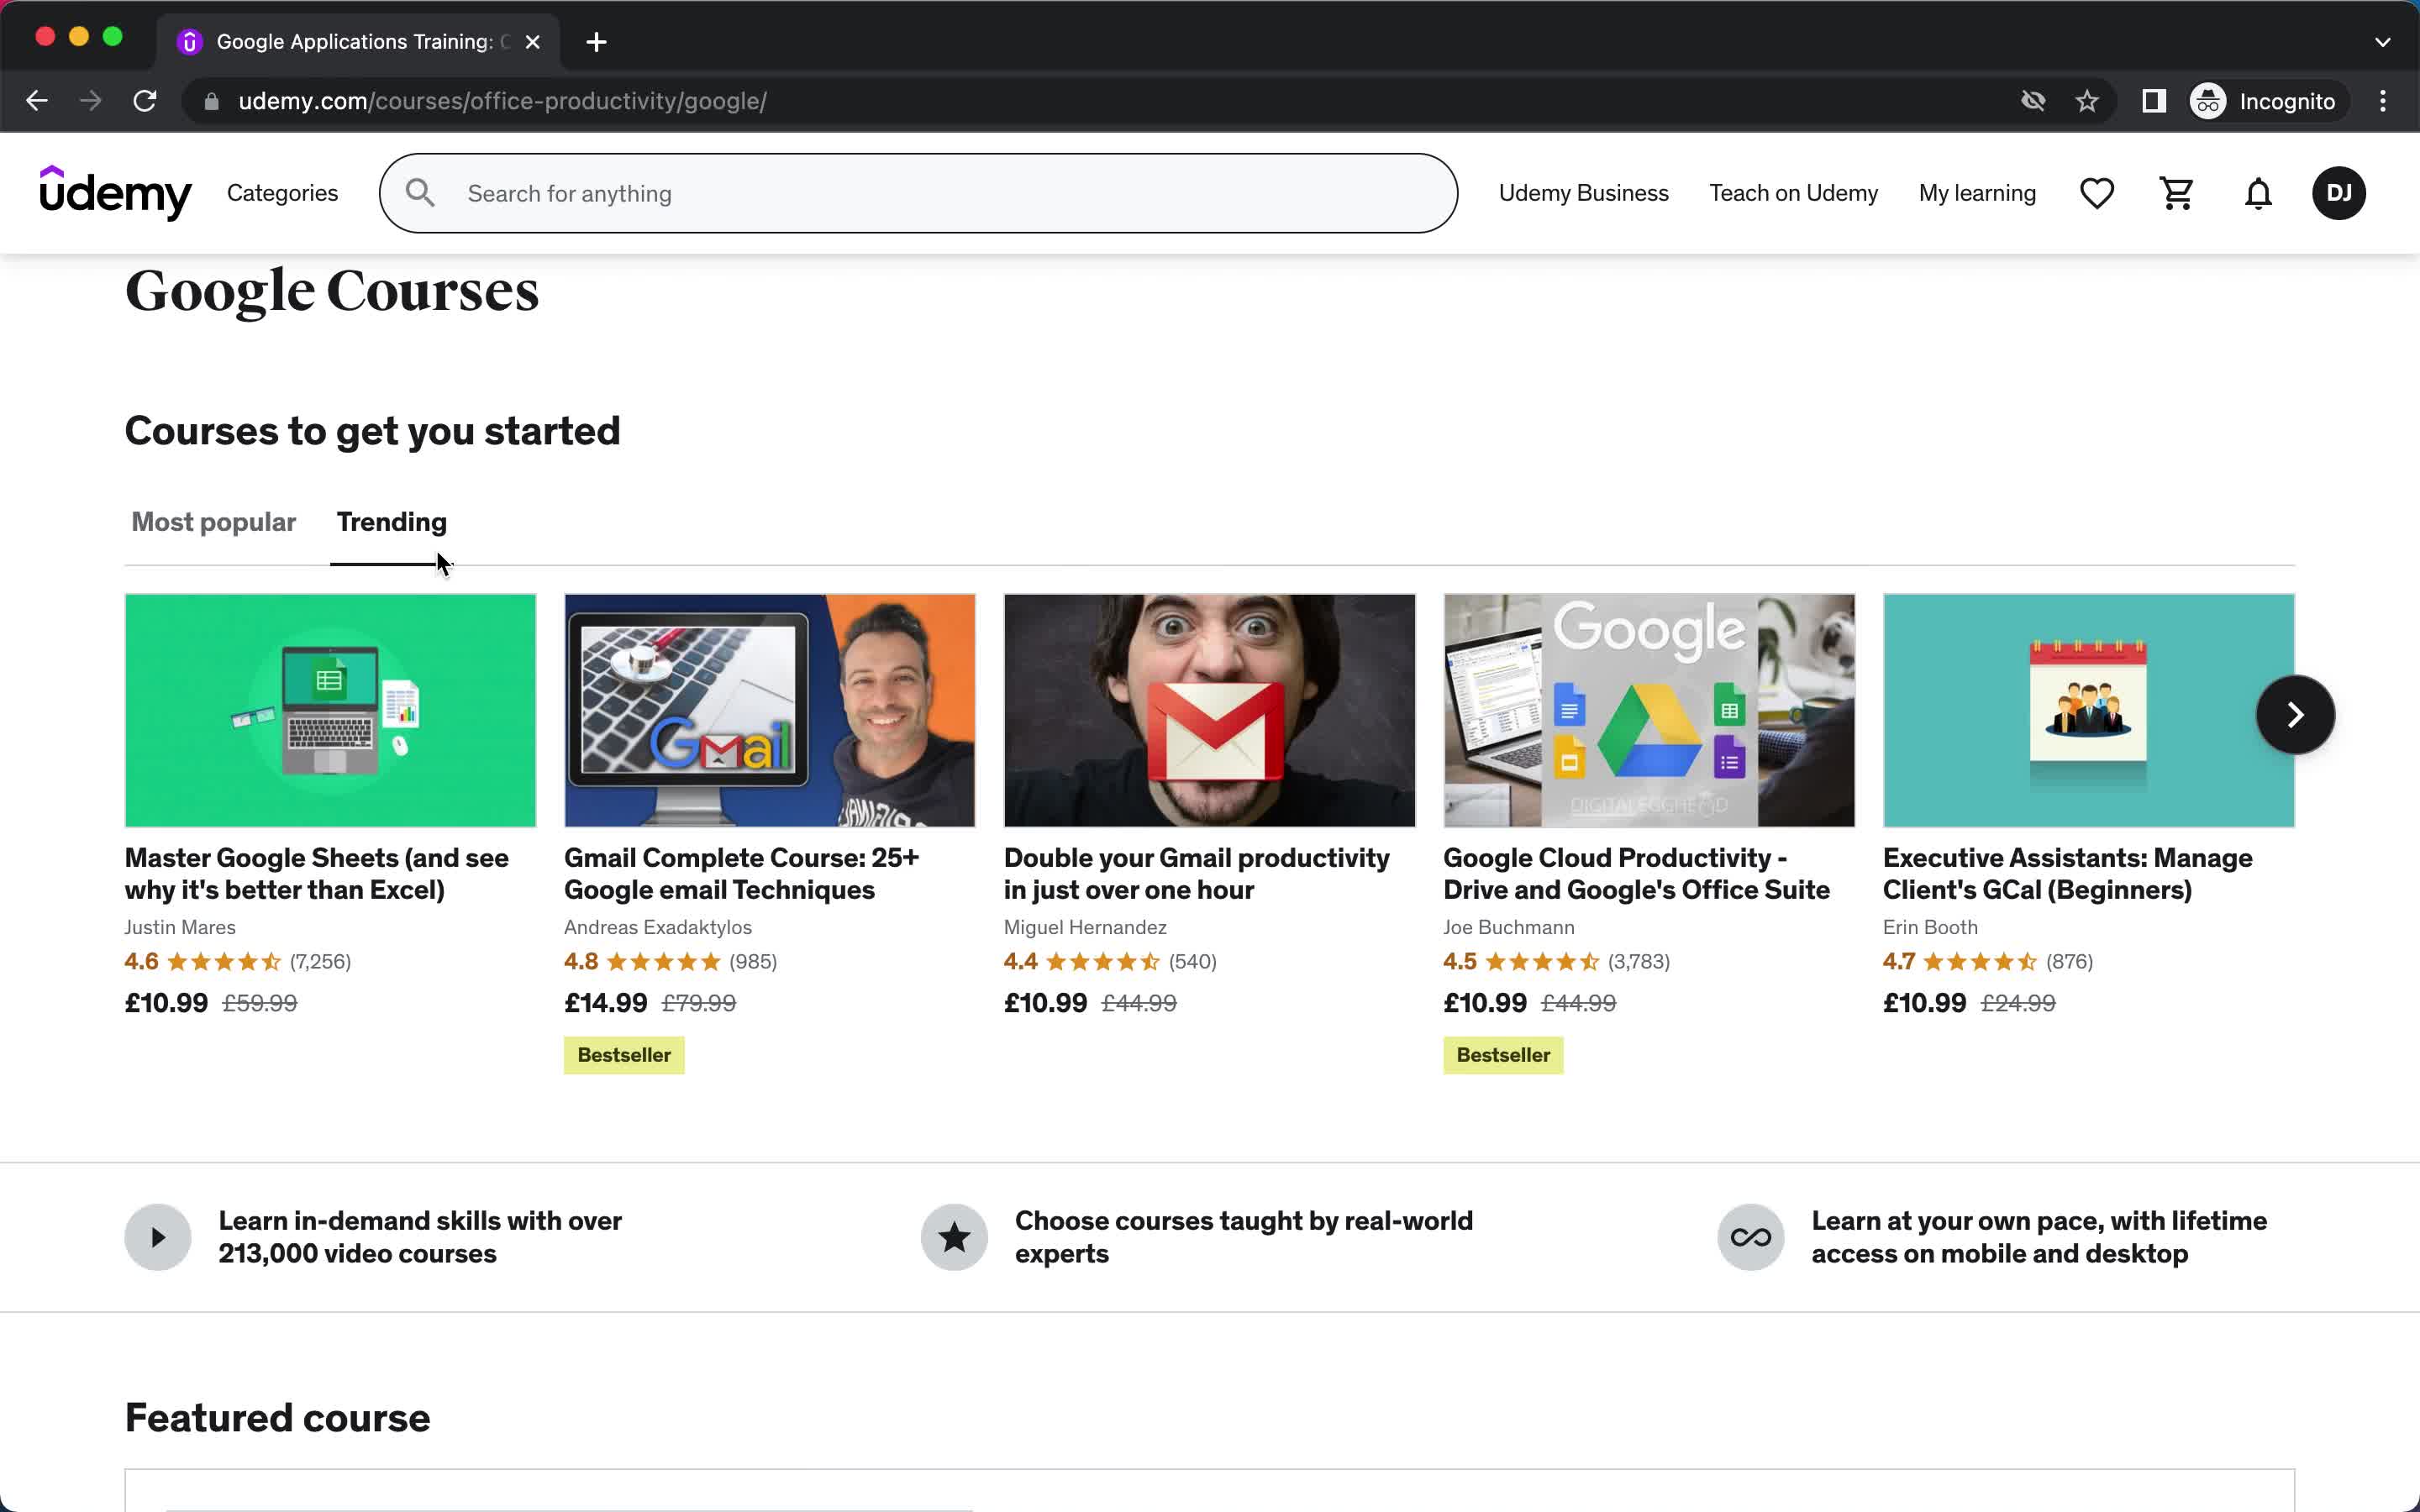Screen dimensions: 2420x1512
Task: Click the incognito mode indicator icon
Action: click(x=2207, y=99)
